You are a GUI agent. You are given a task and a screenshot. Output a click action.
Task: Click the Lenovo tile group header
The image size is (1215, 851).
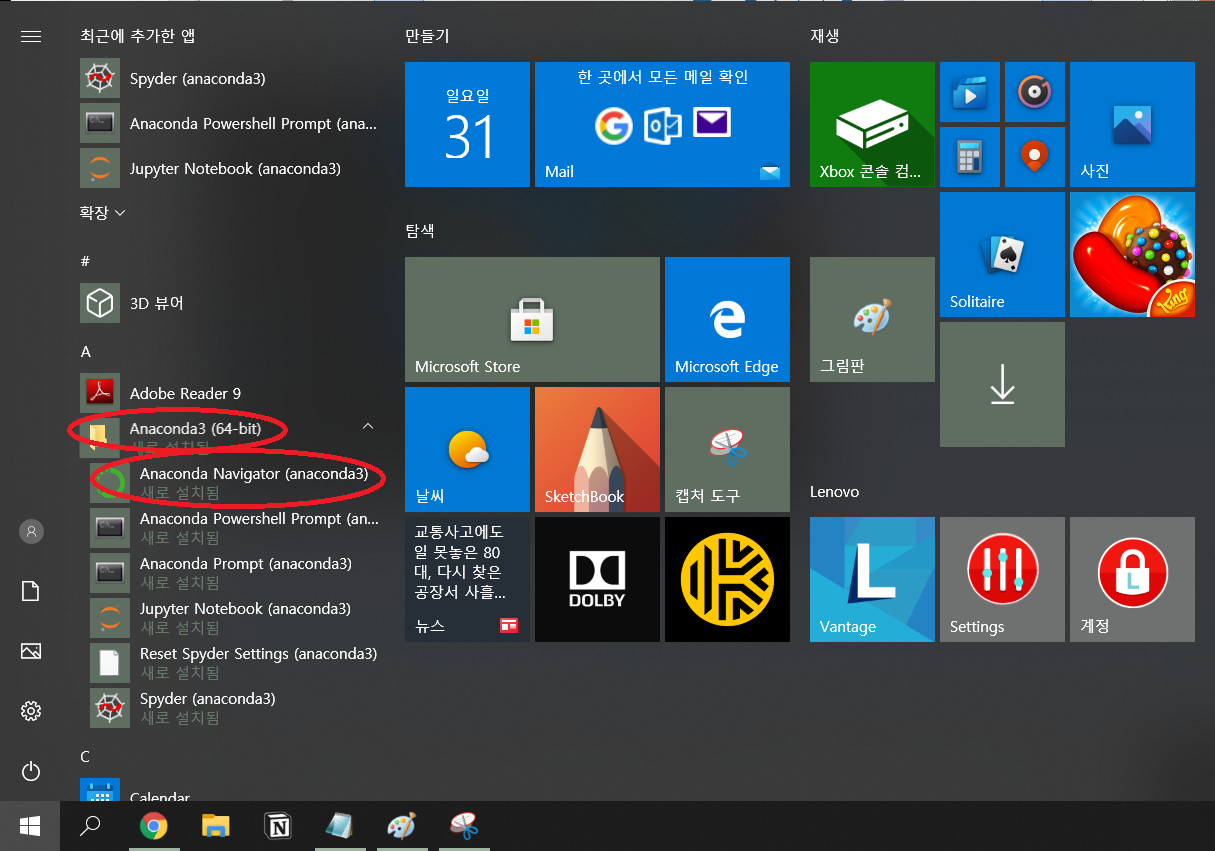pyautogui.click(x=835, y=492)
